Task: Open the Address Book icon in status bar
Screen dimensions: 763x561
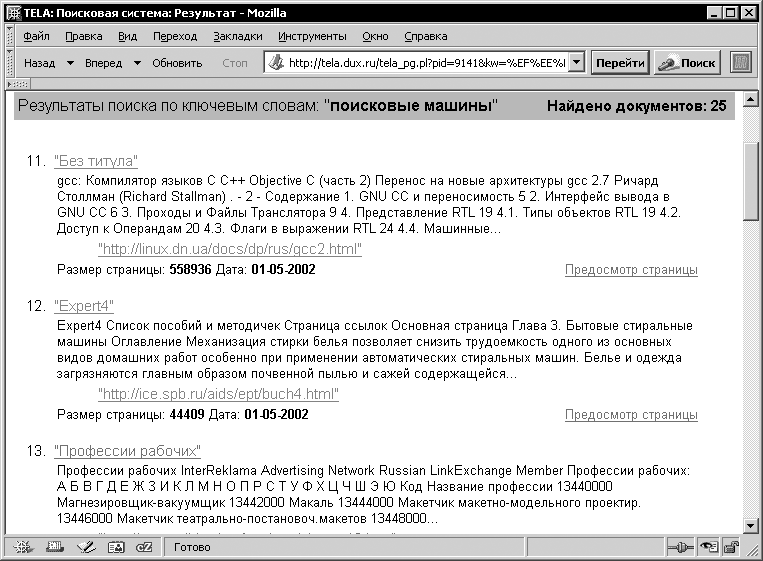Action: [x=116, y=547]
